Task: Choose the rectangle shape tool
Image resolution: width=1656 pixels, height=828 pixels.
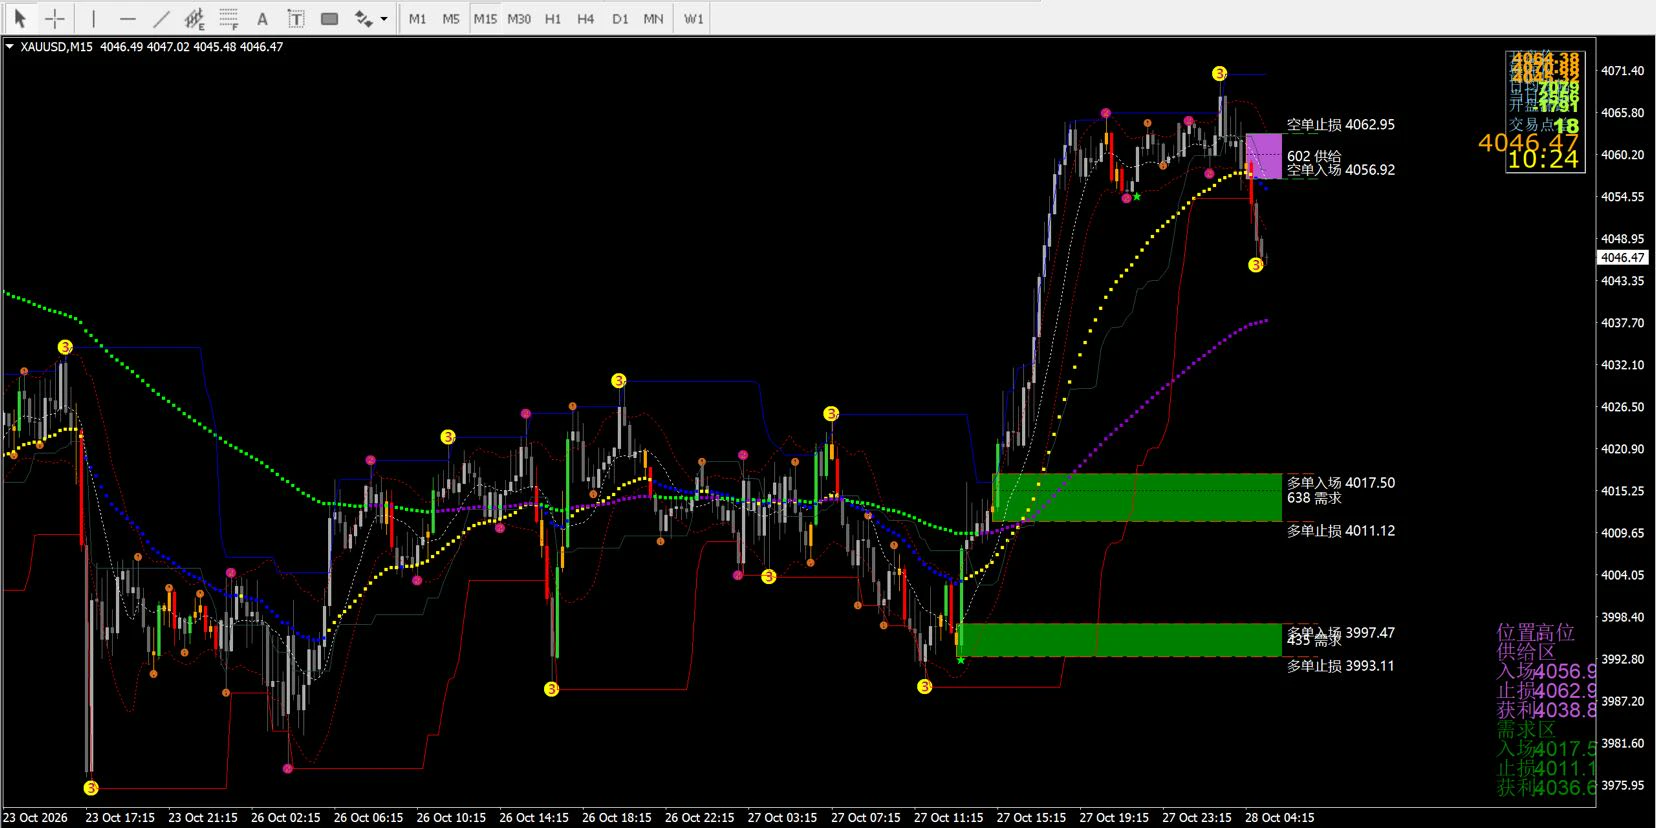Action: [x=329, y=18]
